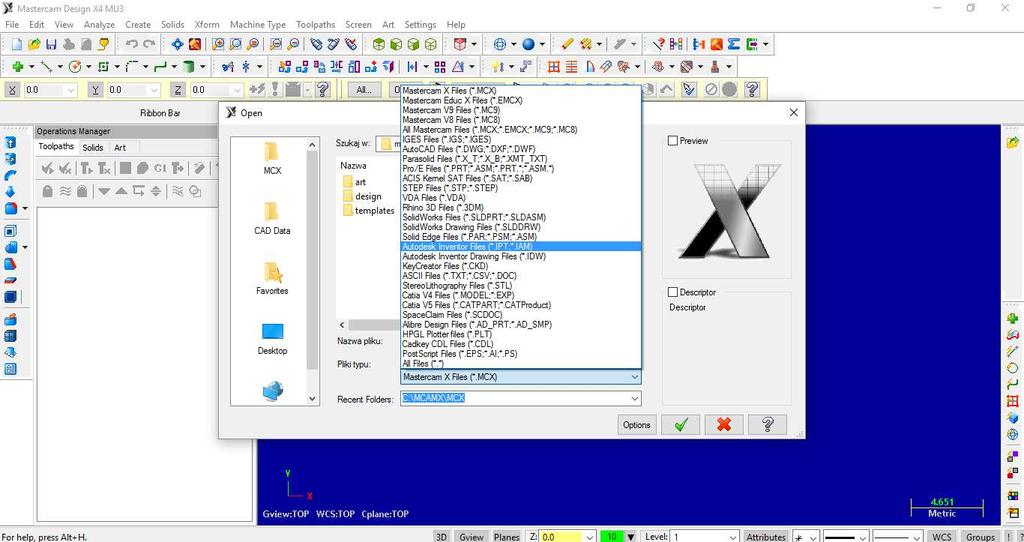The width and height of the screenshot is (1024, 542).
Task: Confirm with the green checkmark button
Action: click(680, 424)
